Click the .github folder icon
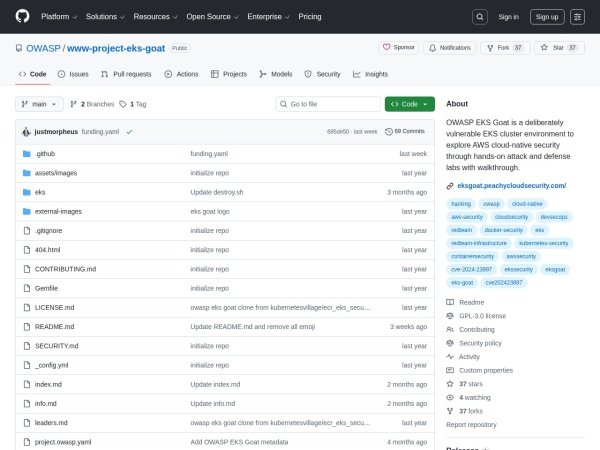600x450 pixels. coord(26,154)
